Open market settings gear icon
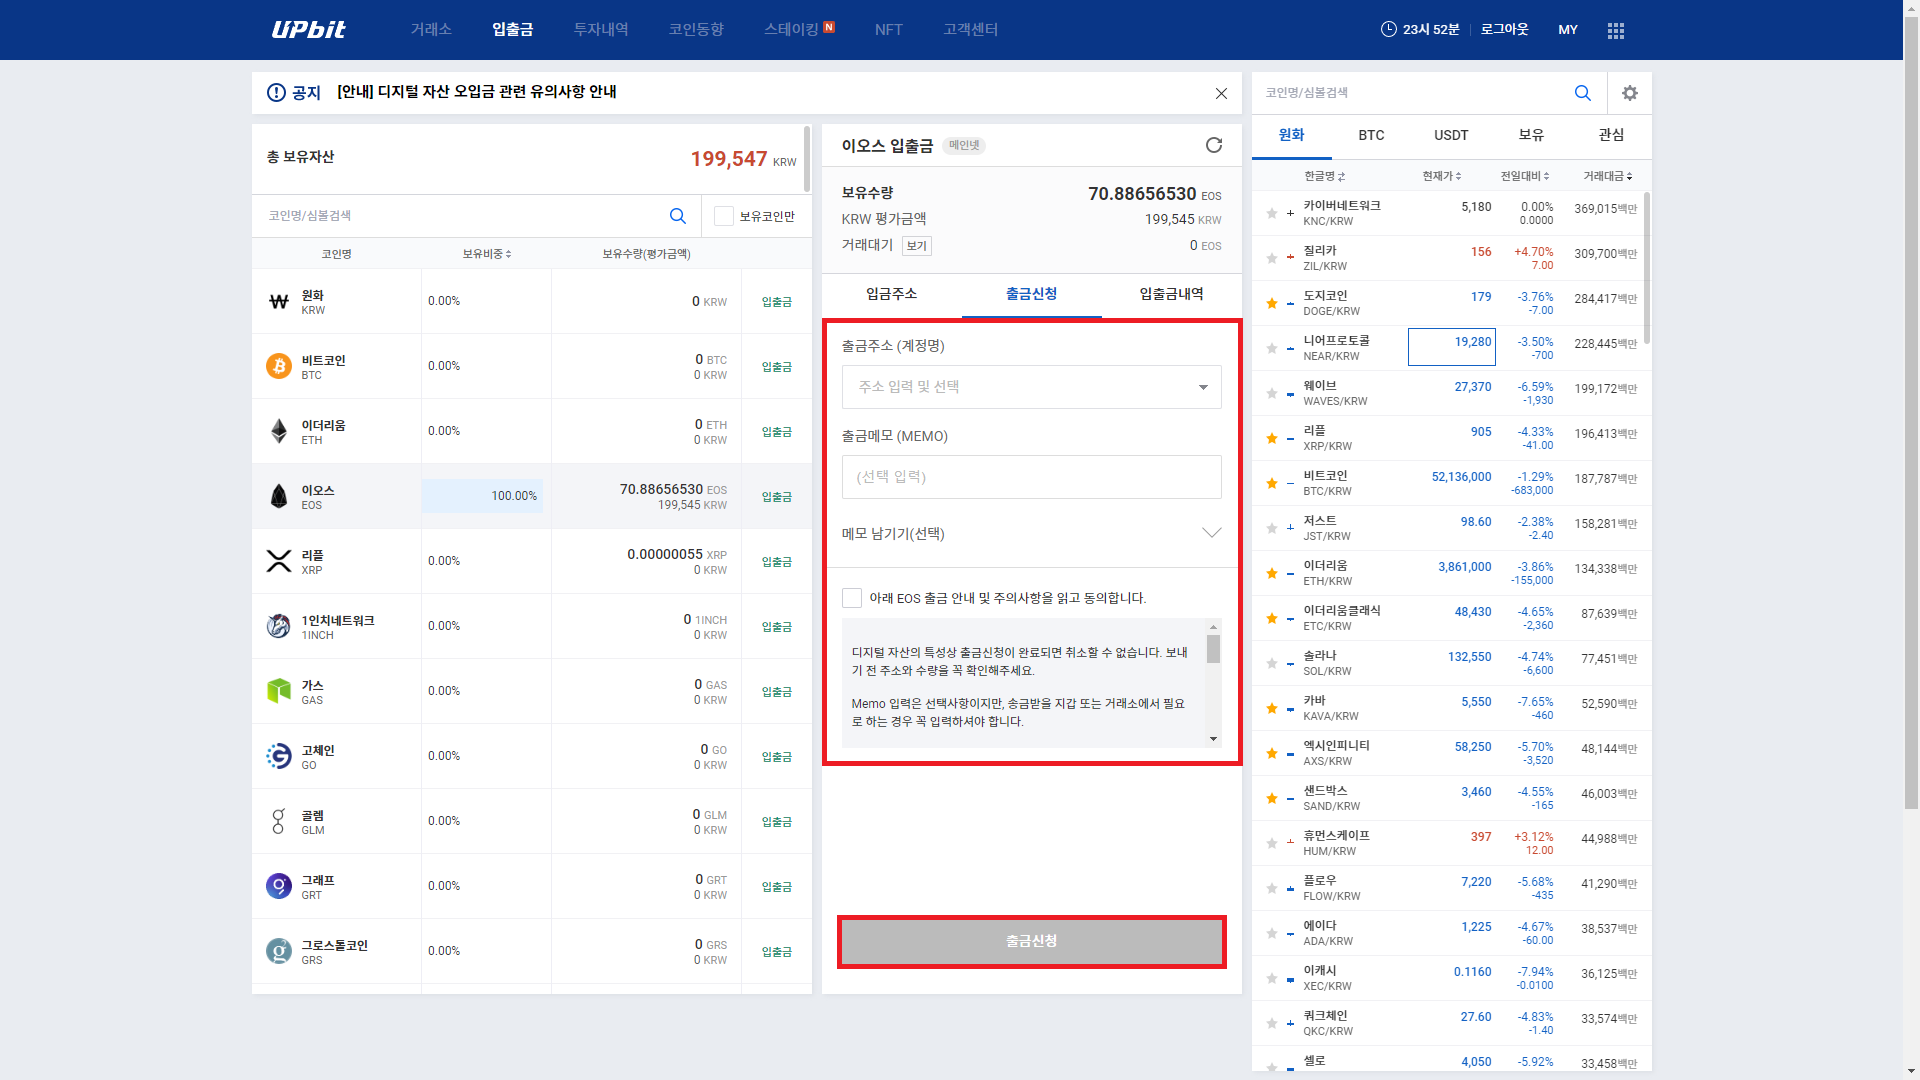 1630,93
